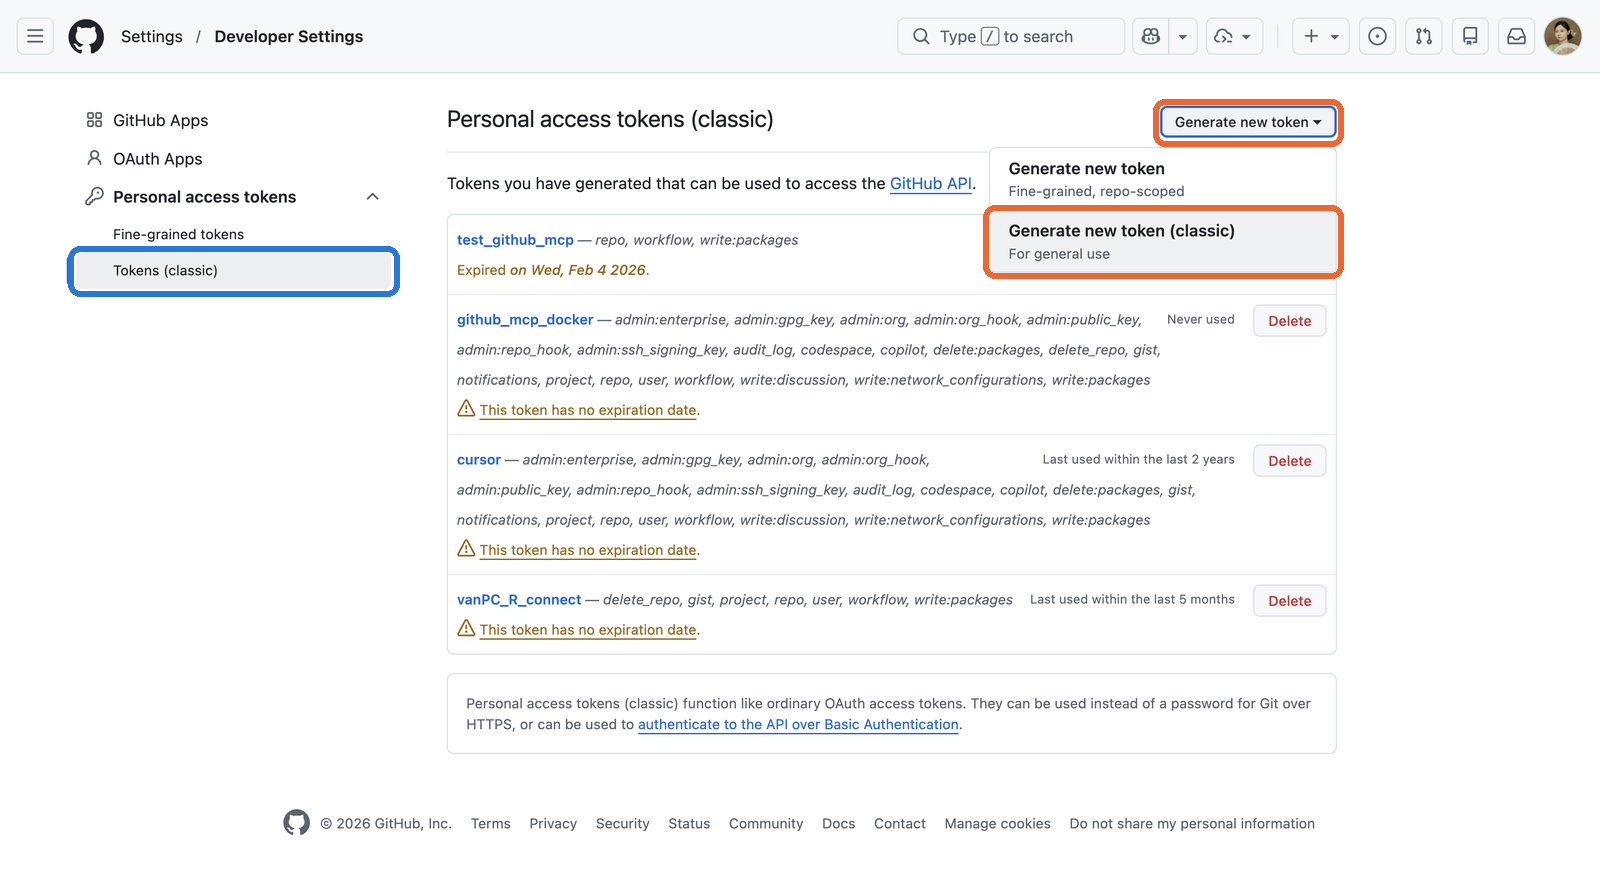Click Manage cookies in the footer

(997, 824)
